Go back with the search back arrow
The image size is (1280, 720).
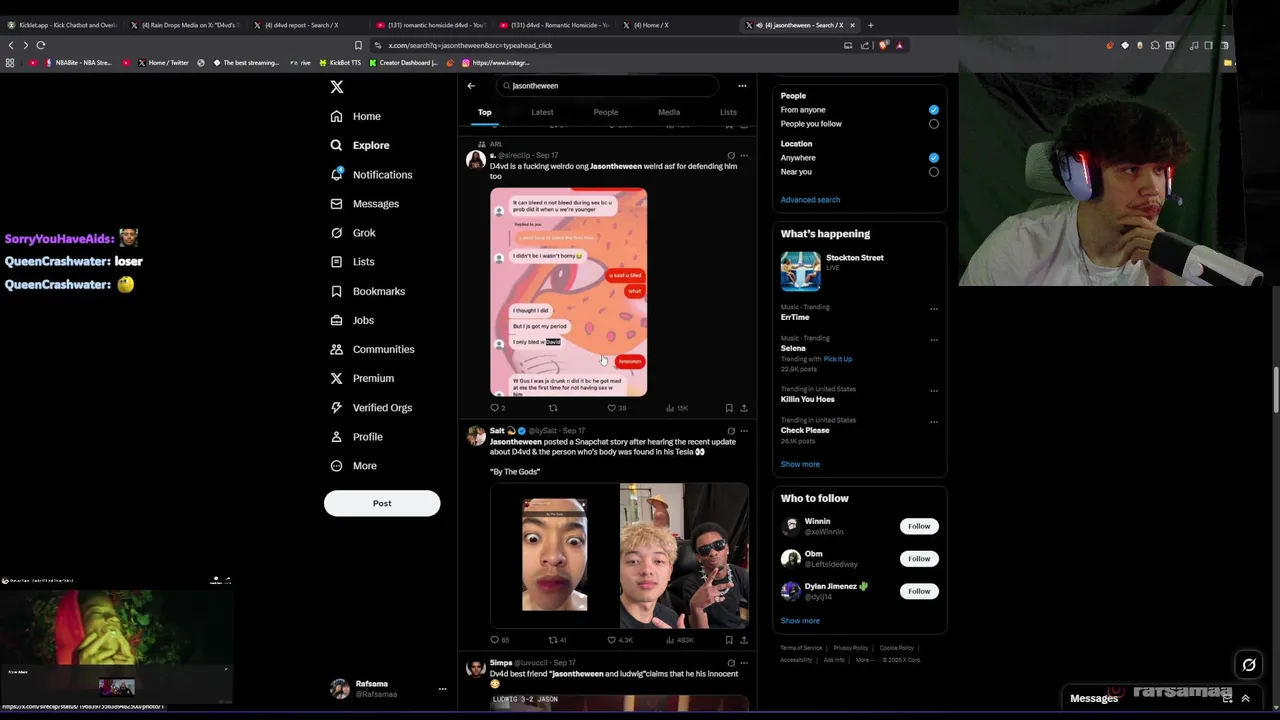[x=471, y=86]
